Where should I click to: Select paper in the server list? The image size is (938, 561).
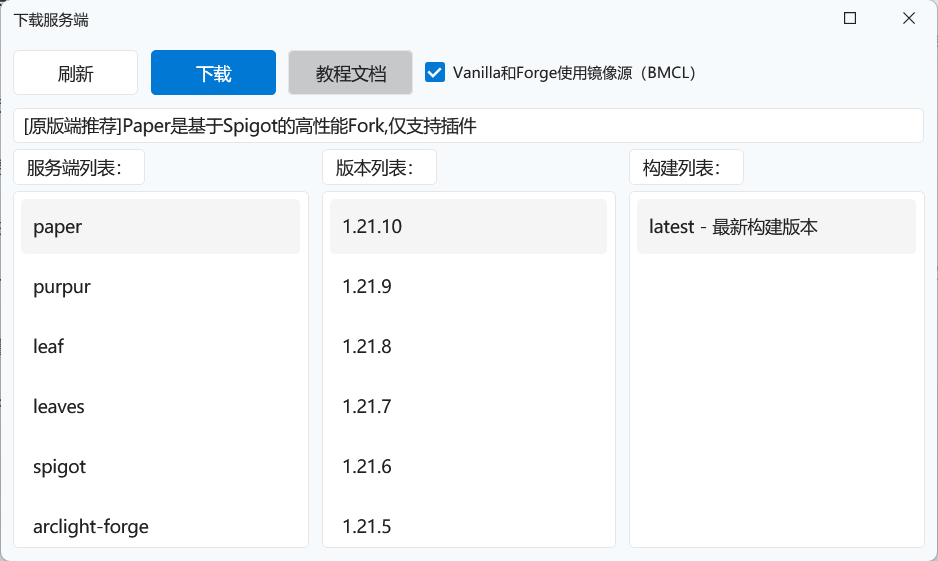coord(160,227)
